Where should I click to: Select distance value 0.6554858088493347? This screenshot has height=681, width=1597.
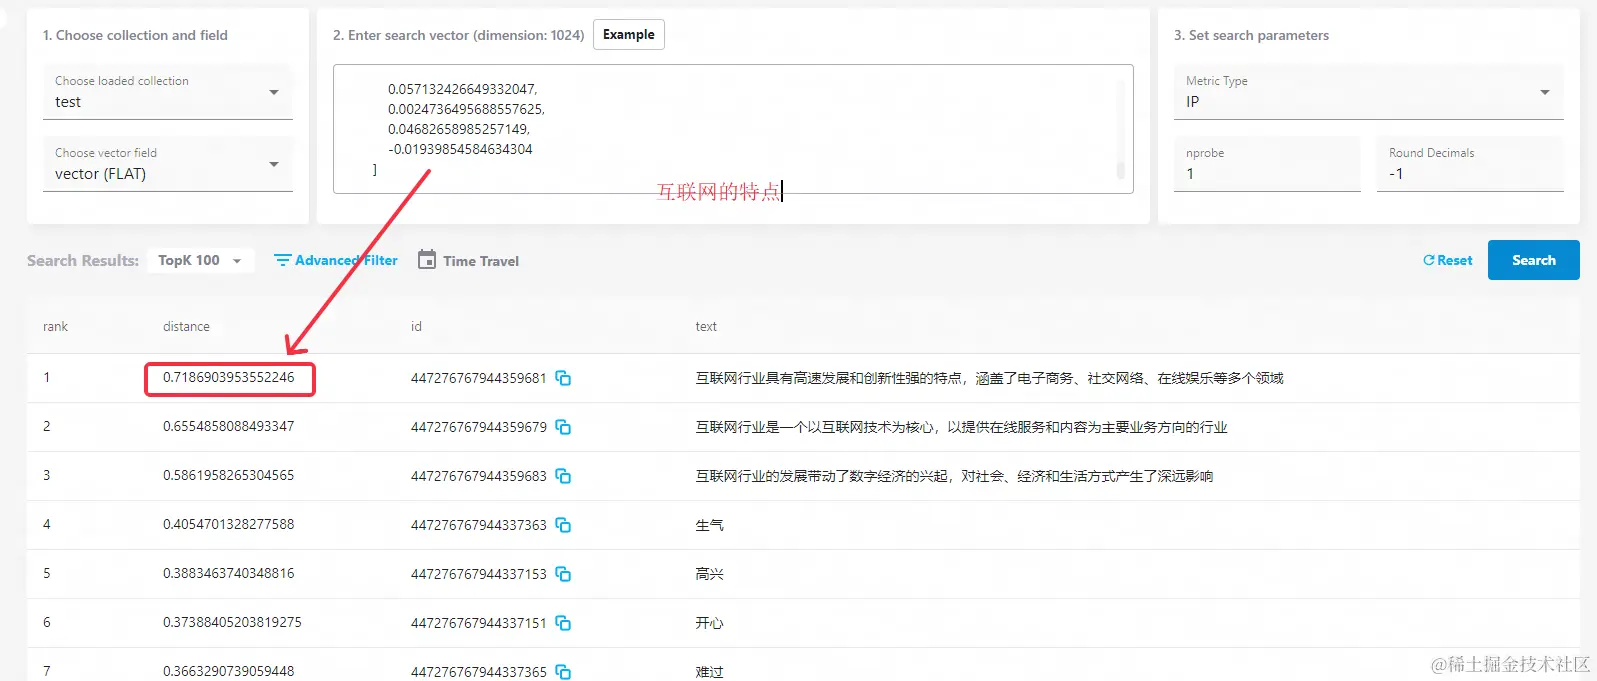(229, 426)
